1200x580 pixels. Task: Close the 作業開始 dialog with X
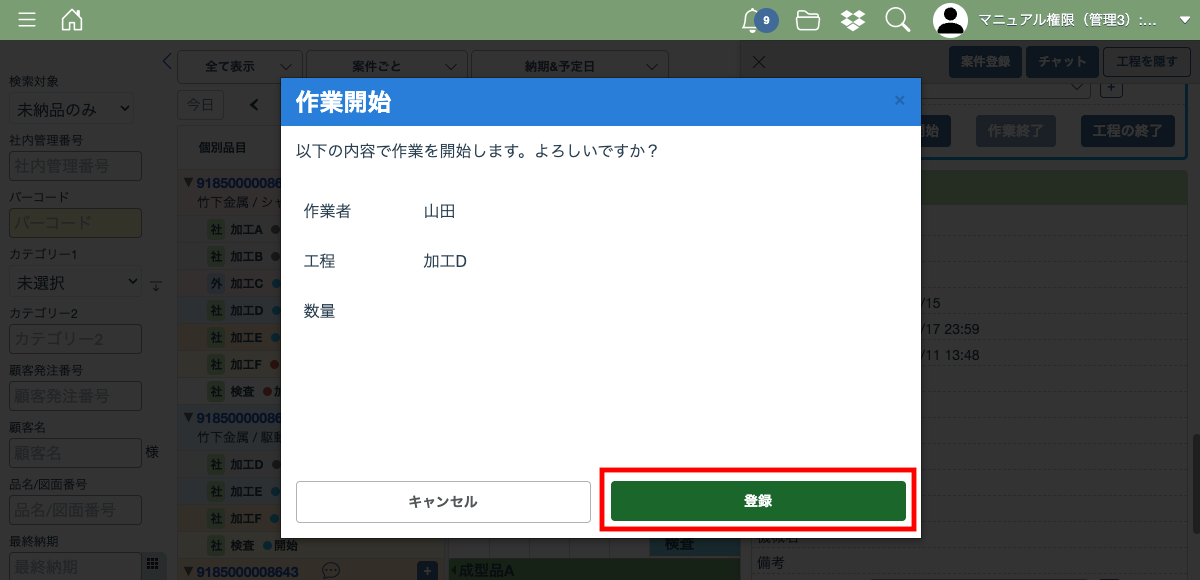[899, 101]
